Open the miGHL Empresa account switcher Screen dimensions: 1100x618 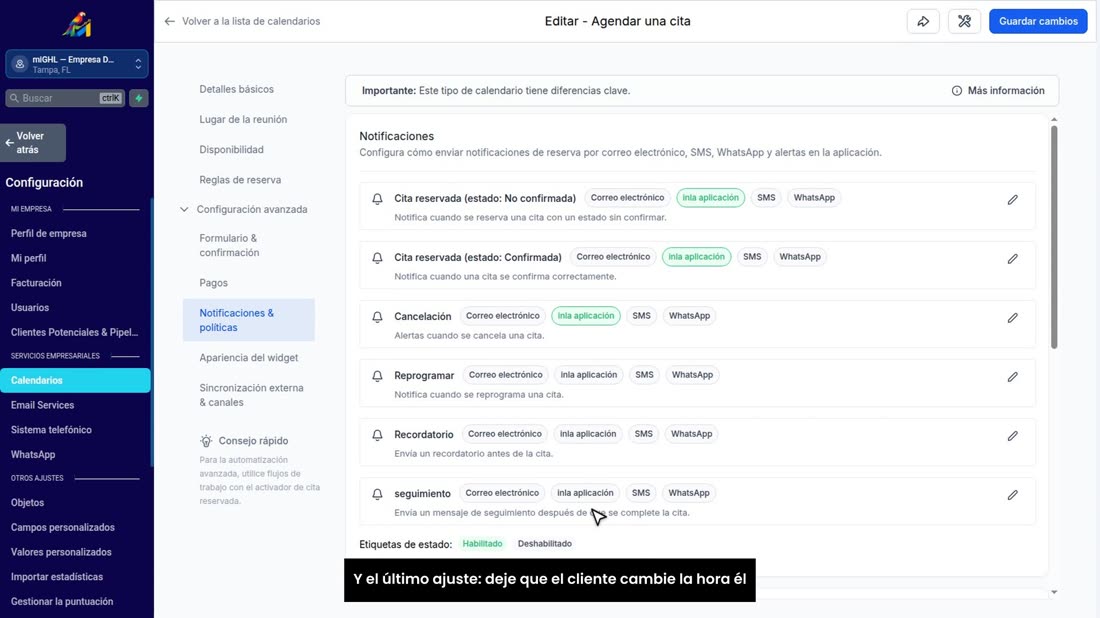(76, 64)
